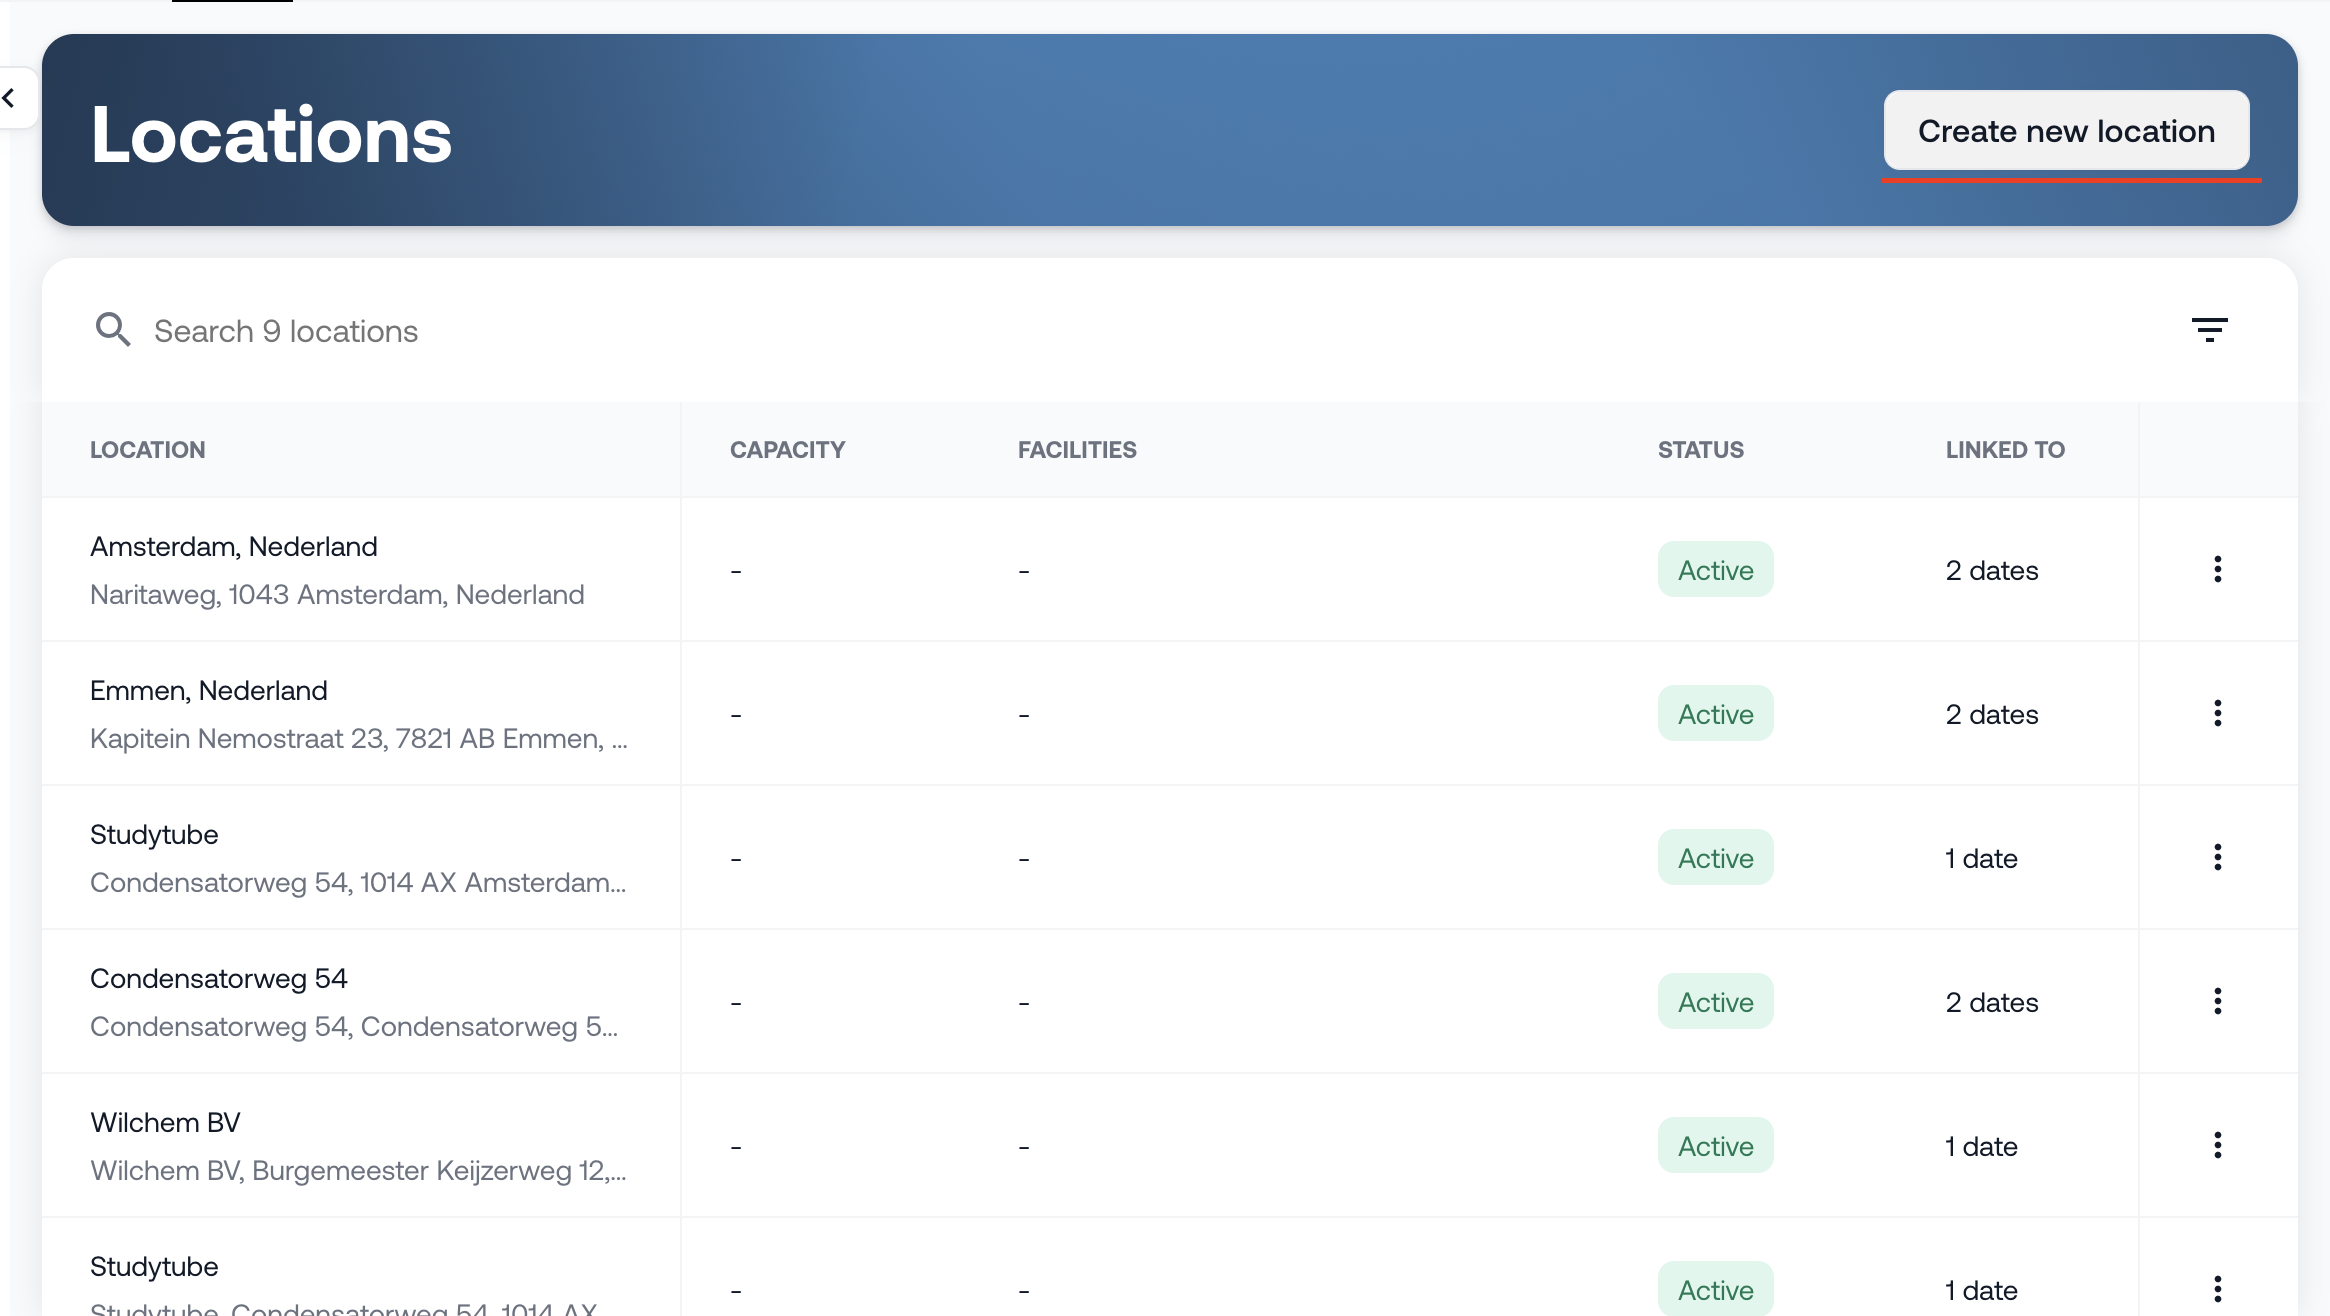Collapse sidebar with the back chevron
Screen dimensions: 2330x1316
10,98
